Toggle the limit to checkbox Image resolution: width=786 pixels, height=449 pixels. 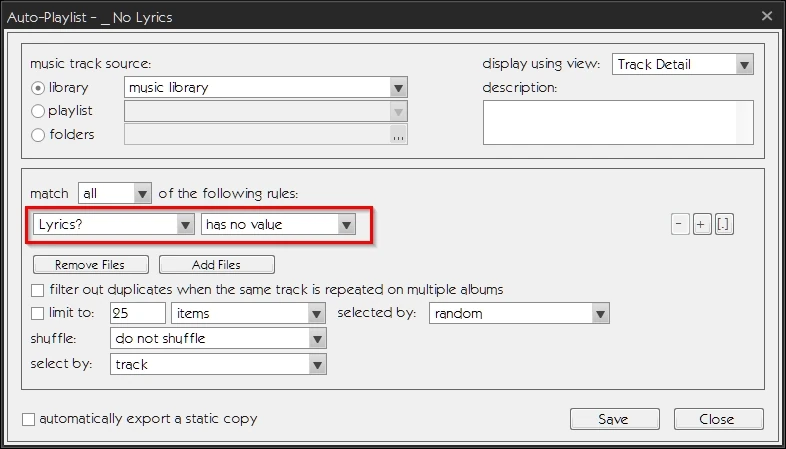pos(38,314)
